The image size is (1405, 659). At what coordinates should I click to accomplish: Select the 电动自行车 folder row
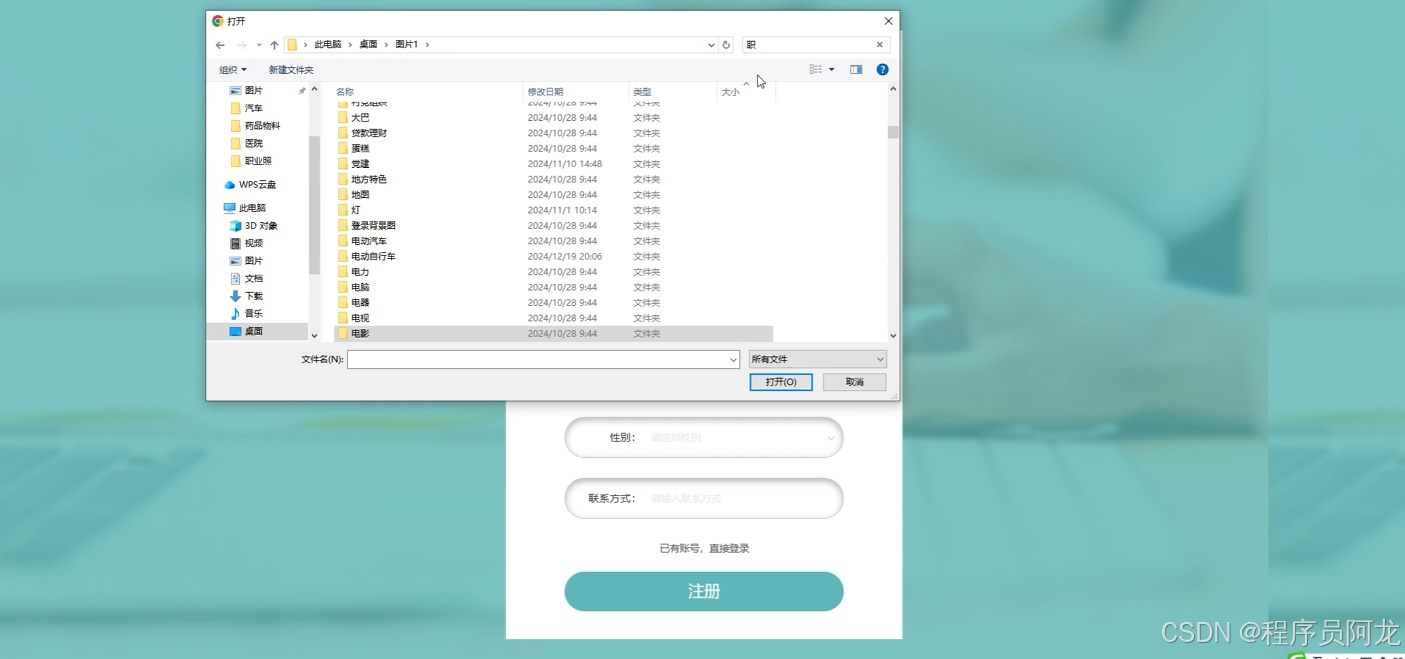(554, 257)
